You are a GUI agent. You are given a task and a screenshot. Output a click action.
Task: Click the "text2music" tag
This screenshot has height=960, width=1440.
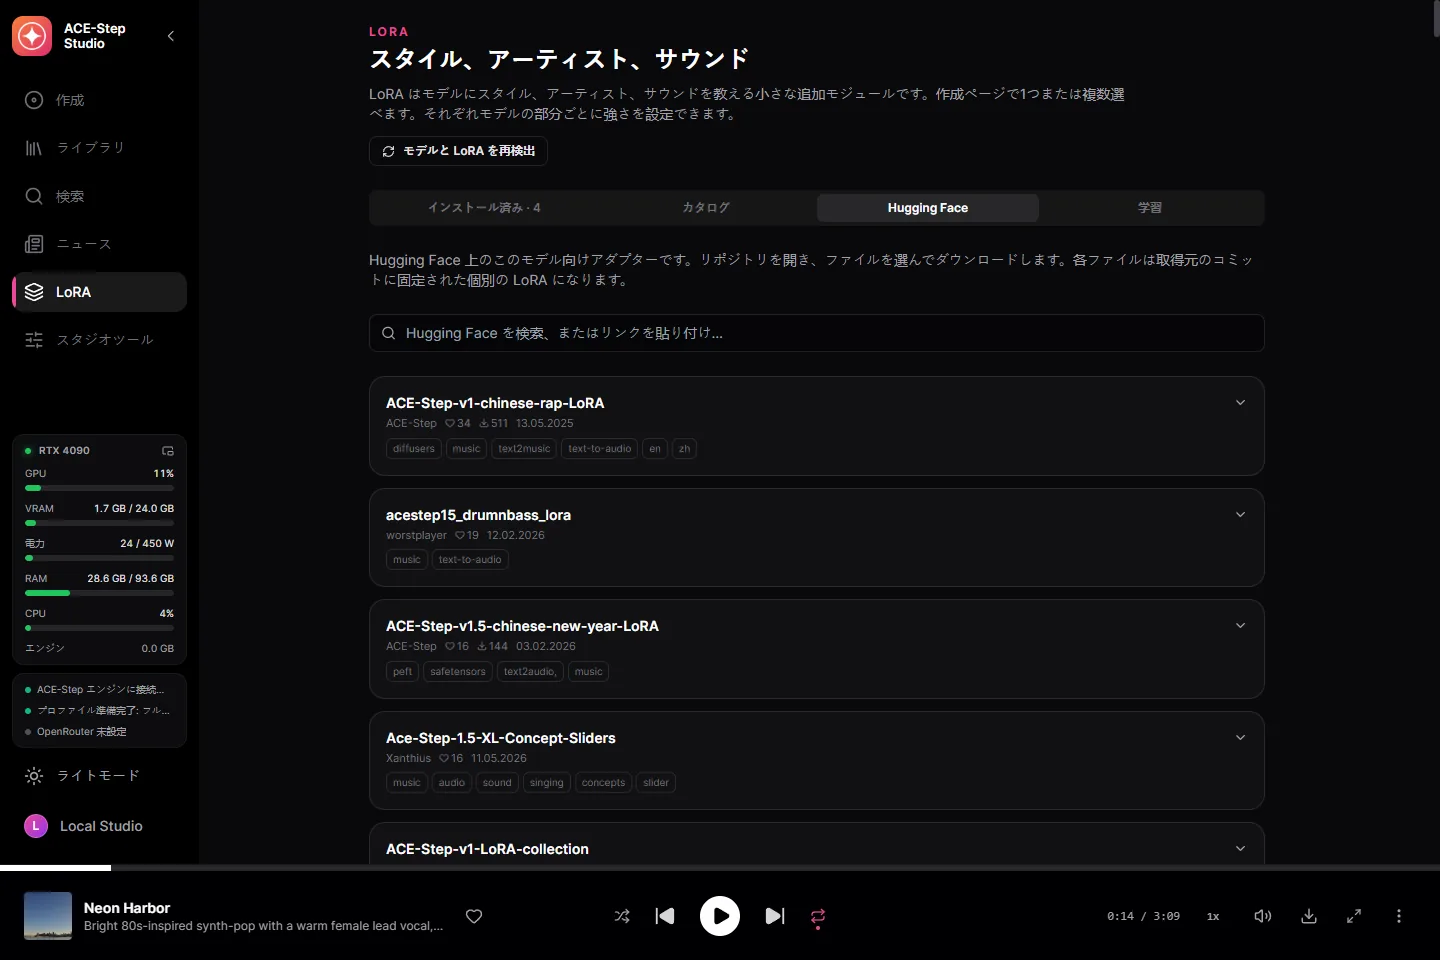click(x=524, y=449)
